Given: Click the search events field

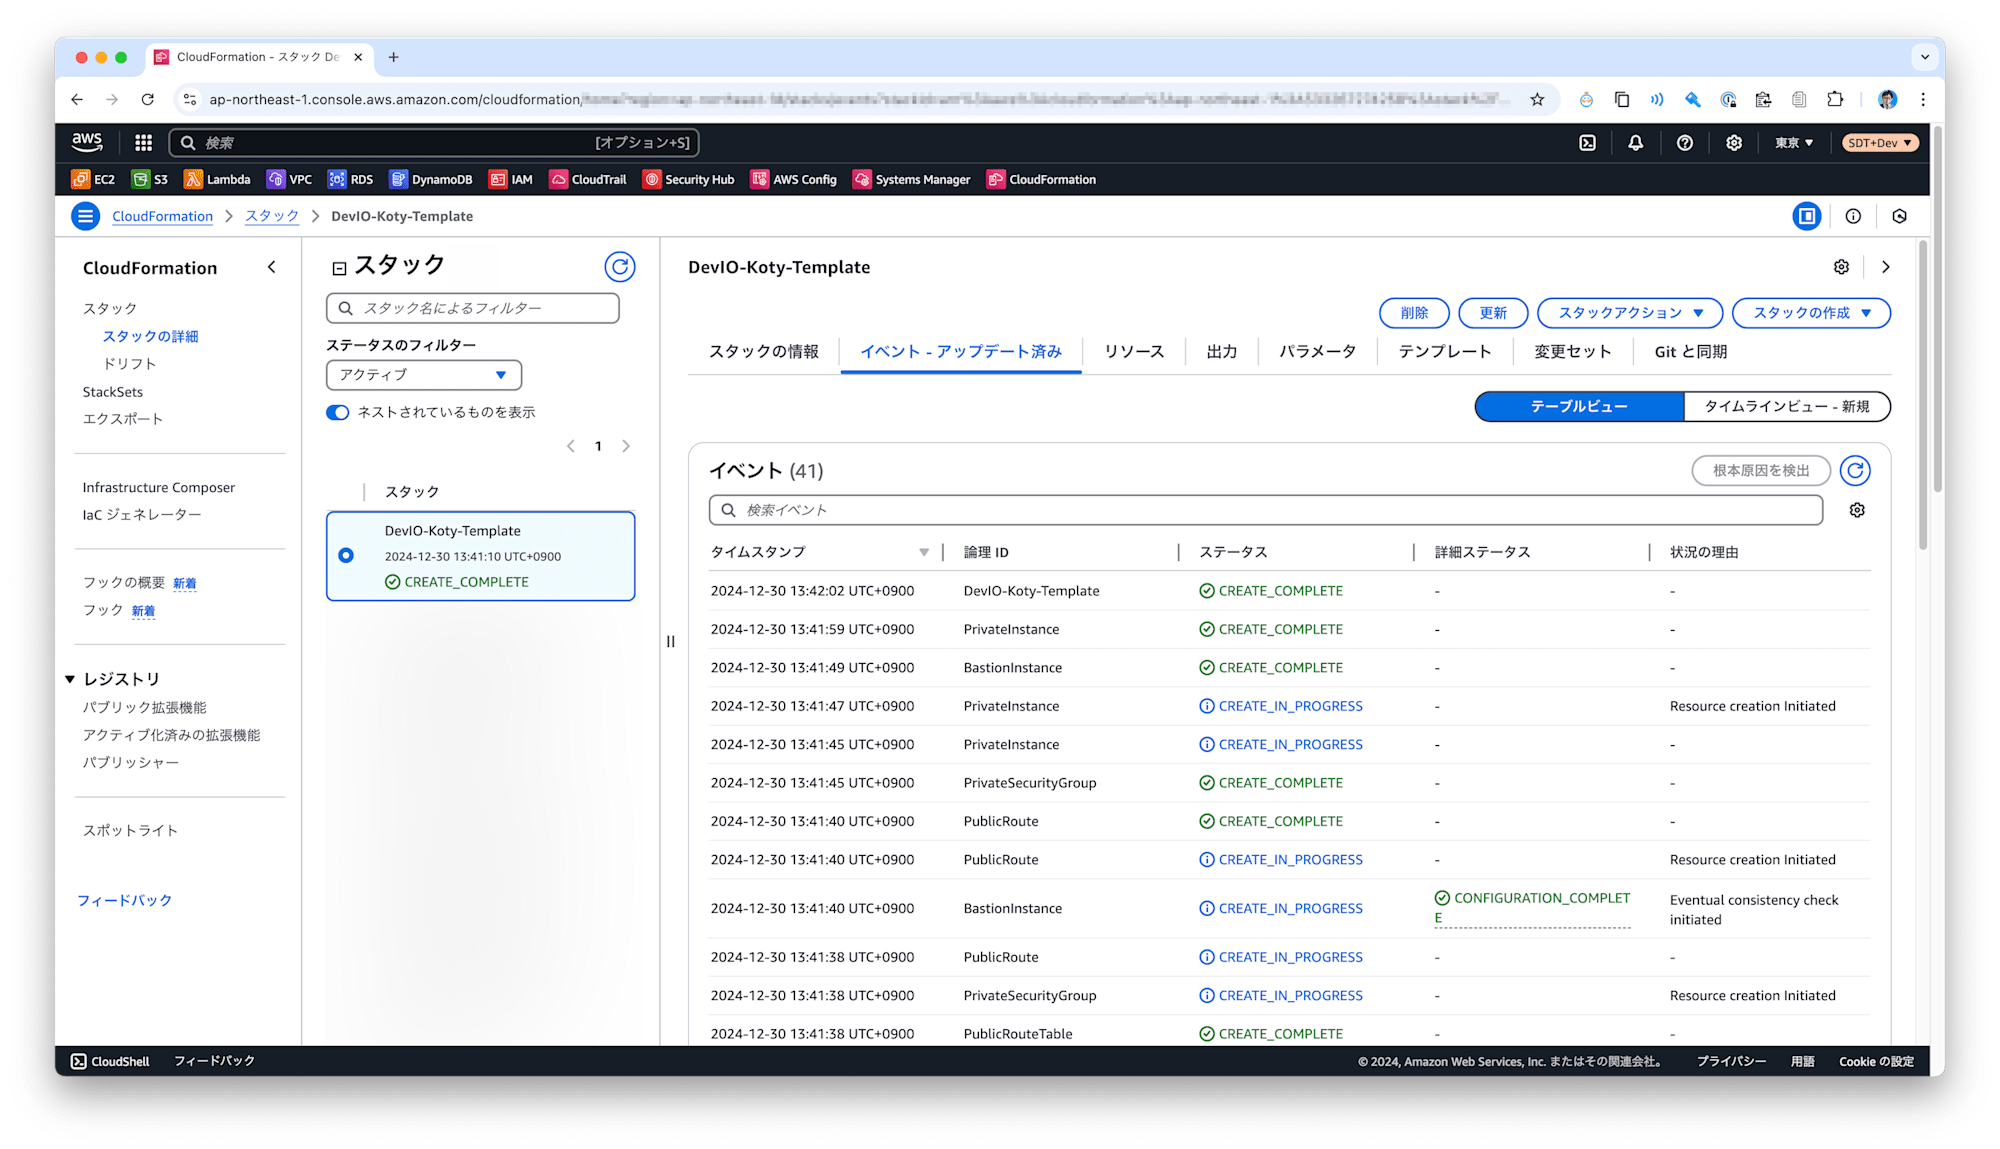Looking at the screenshot, I should coord(1266,510).
